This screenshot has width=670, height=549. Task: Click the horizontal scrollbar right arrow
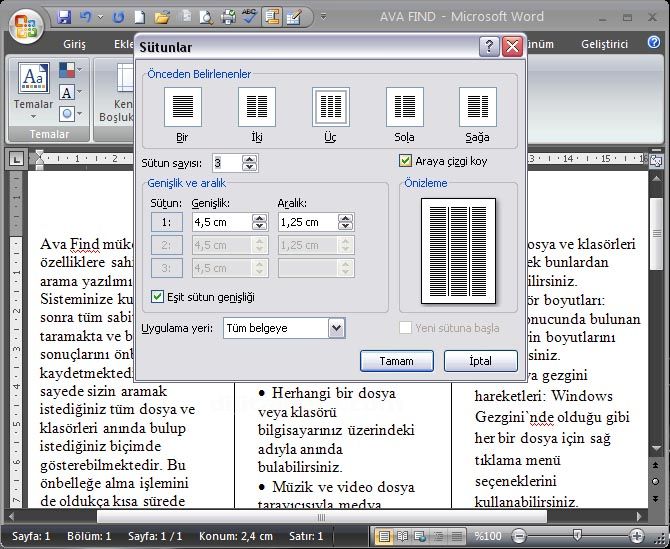[x=638, y=517]
